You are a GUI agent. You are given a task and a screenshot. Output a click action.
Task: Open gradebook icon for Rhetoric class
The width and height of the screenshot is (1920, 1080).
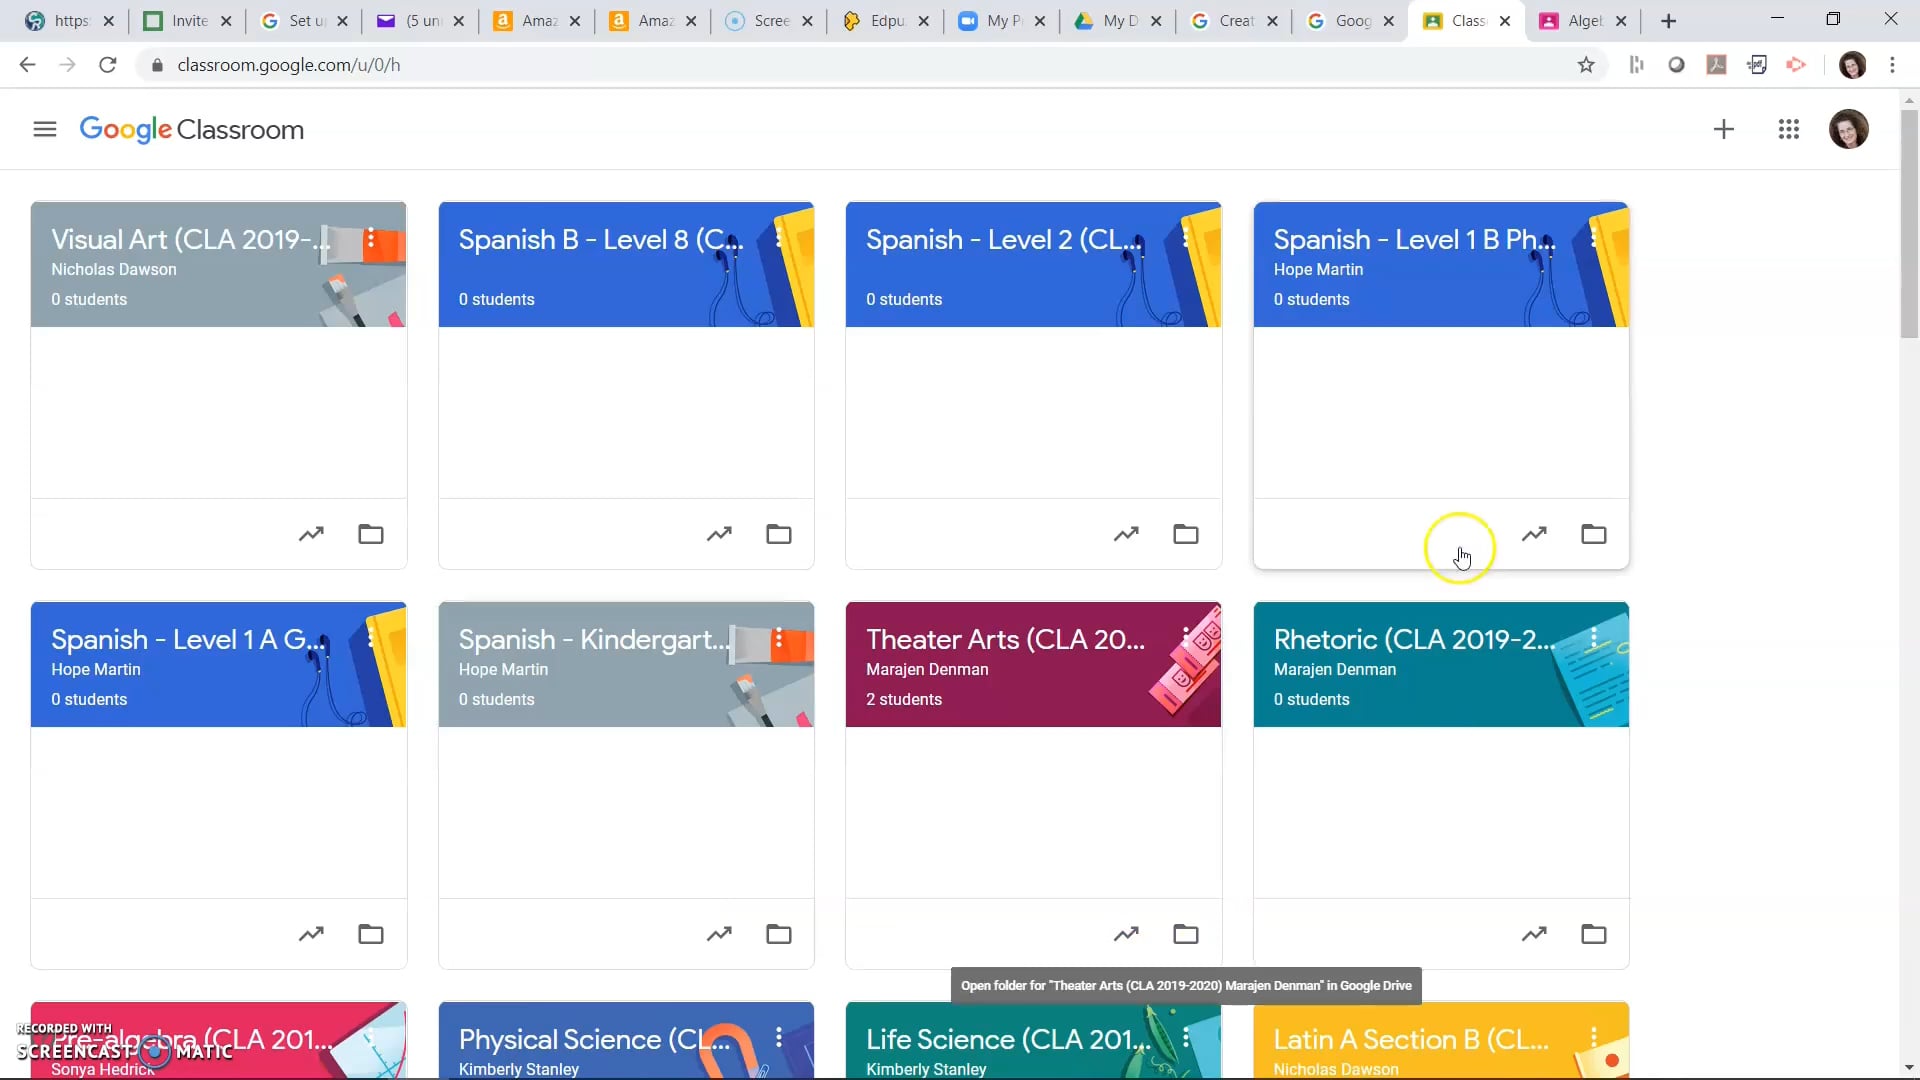(1534, 934)
